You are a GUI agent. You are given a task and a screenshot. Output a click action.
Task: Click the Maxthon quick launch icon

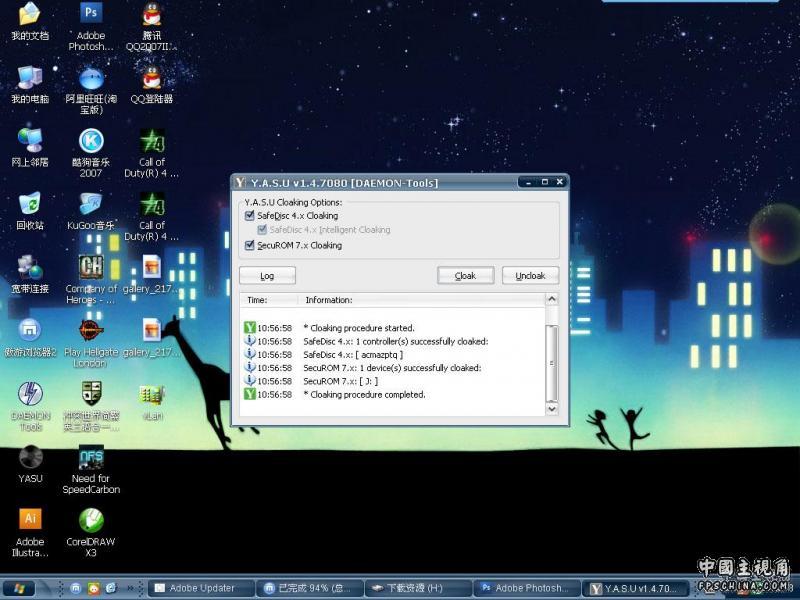click(76, 588)
